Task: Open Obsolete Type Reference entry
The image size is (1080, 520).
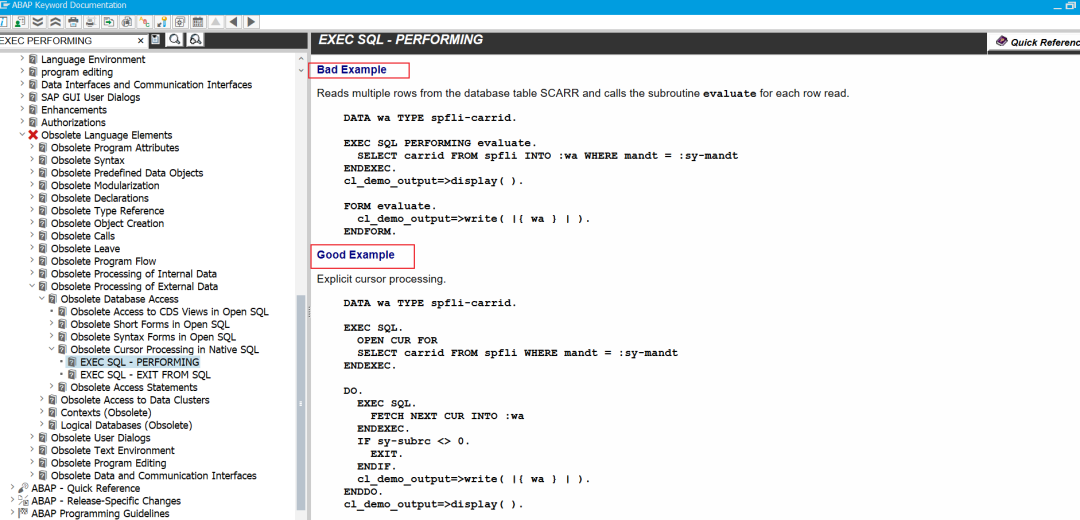Action: [x=107, y=211]
